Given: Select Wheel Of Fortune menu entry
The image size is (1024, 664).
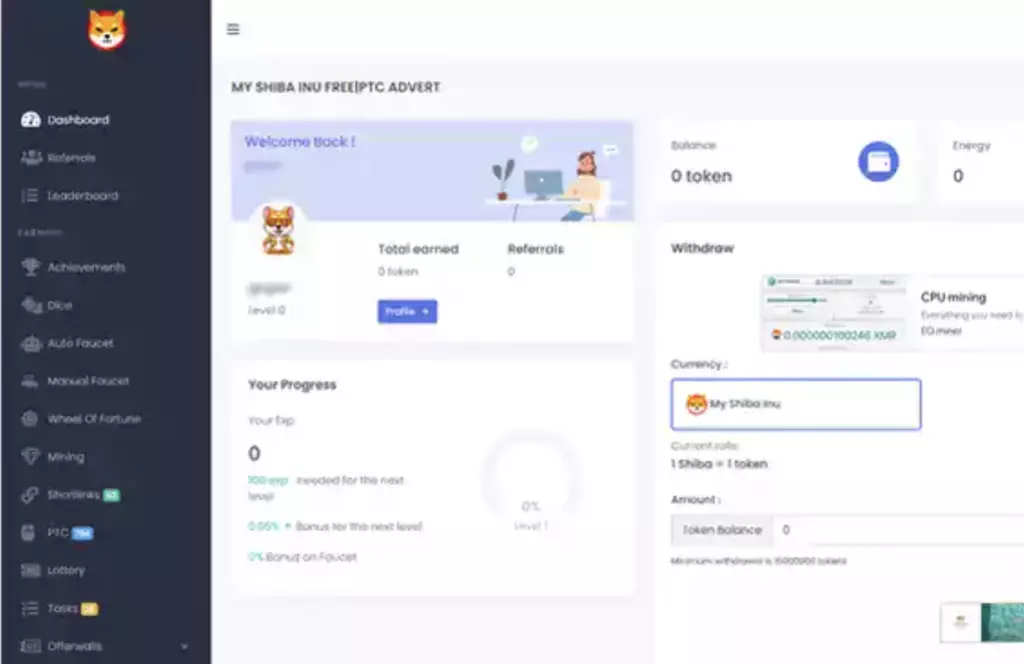Looking at the screenshot, I should [94, 419].
